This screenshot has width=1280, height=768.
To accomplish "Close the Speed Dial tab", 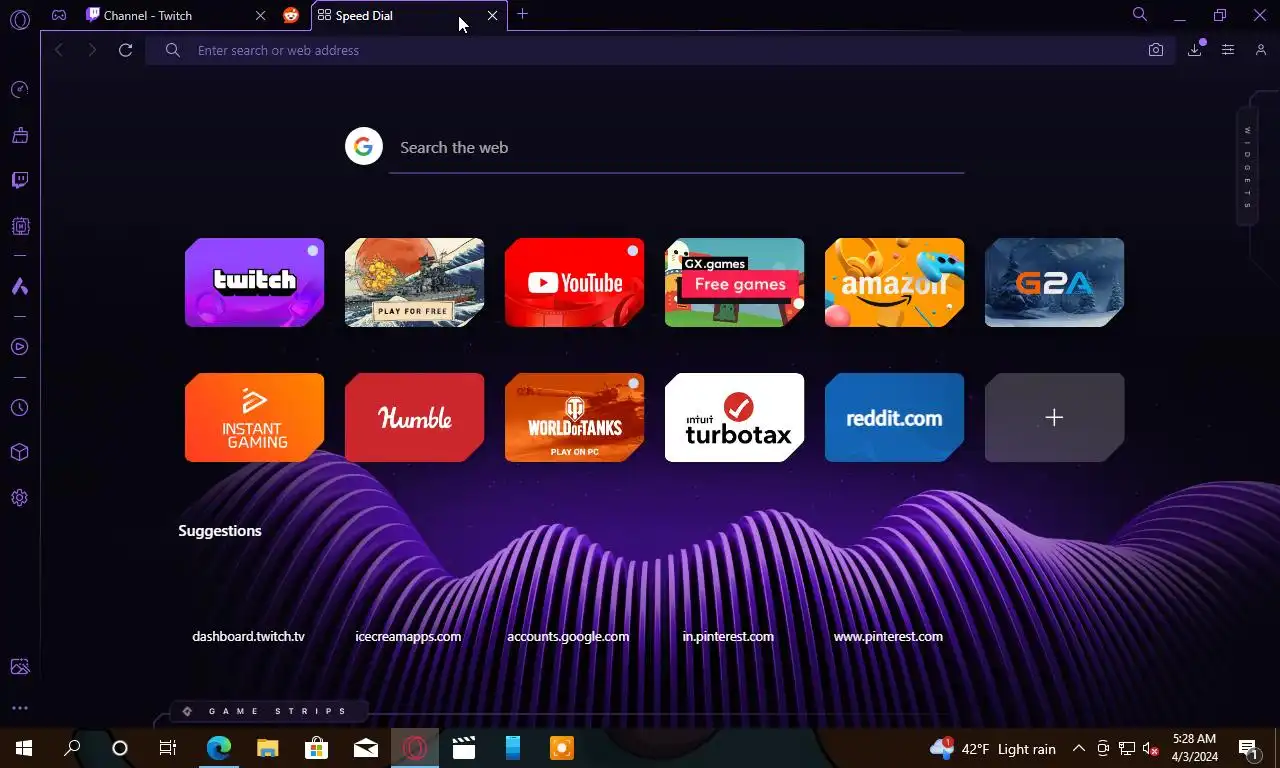I will (x=492, y=16).
